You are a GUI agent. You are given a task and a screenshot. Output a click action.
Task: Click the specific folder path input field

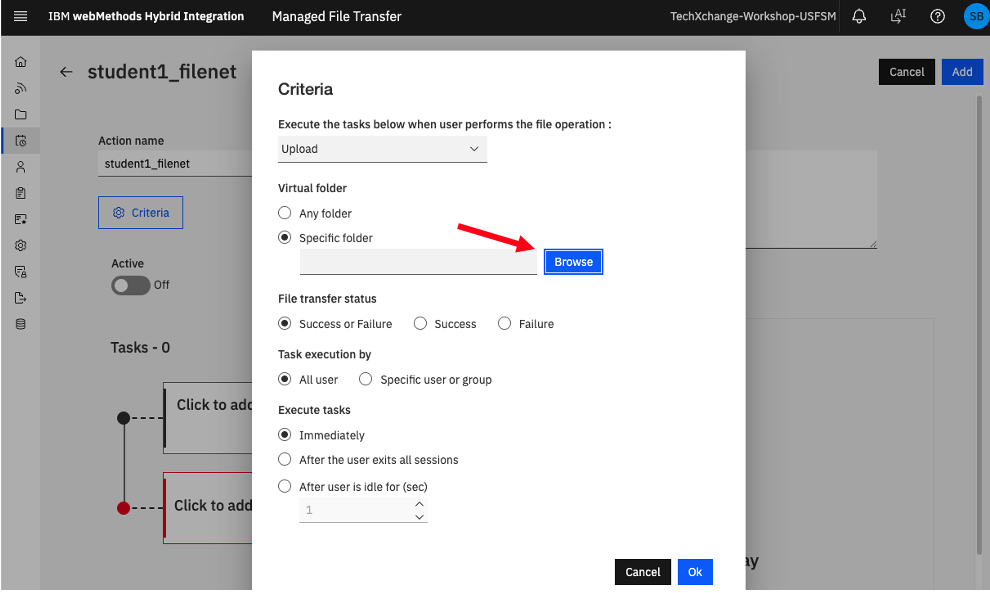pos(418,262)
